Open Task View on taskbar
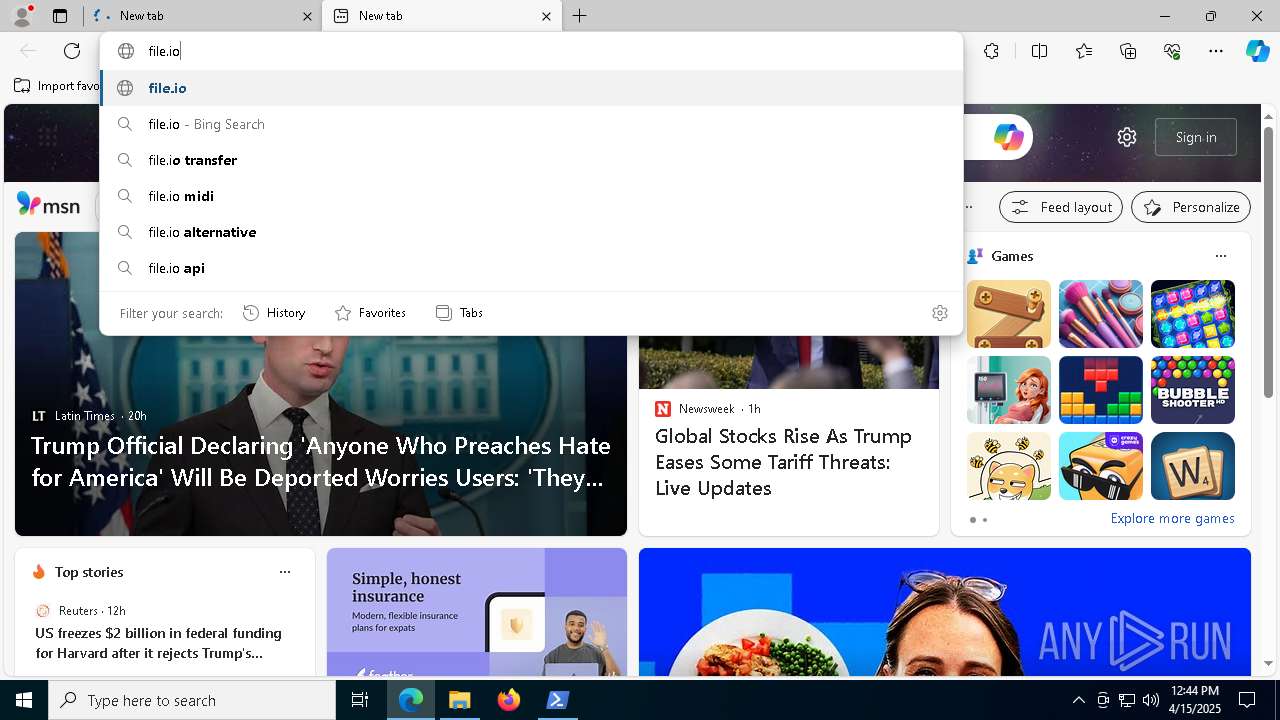This screenshot has width=1280, height=720. click(360, 700)
